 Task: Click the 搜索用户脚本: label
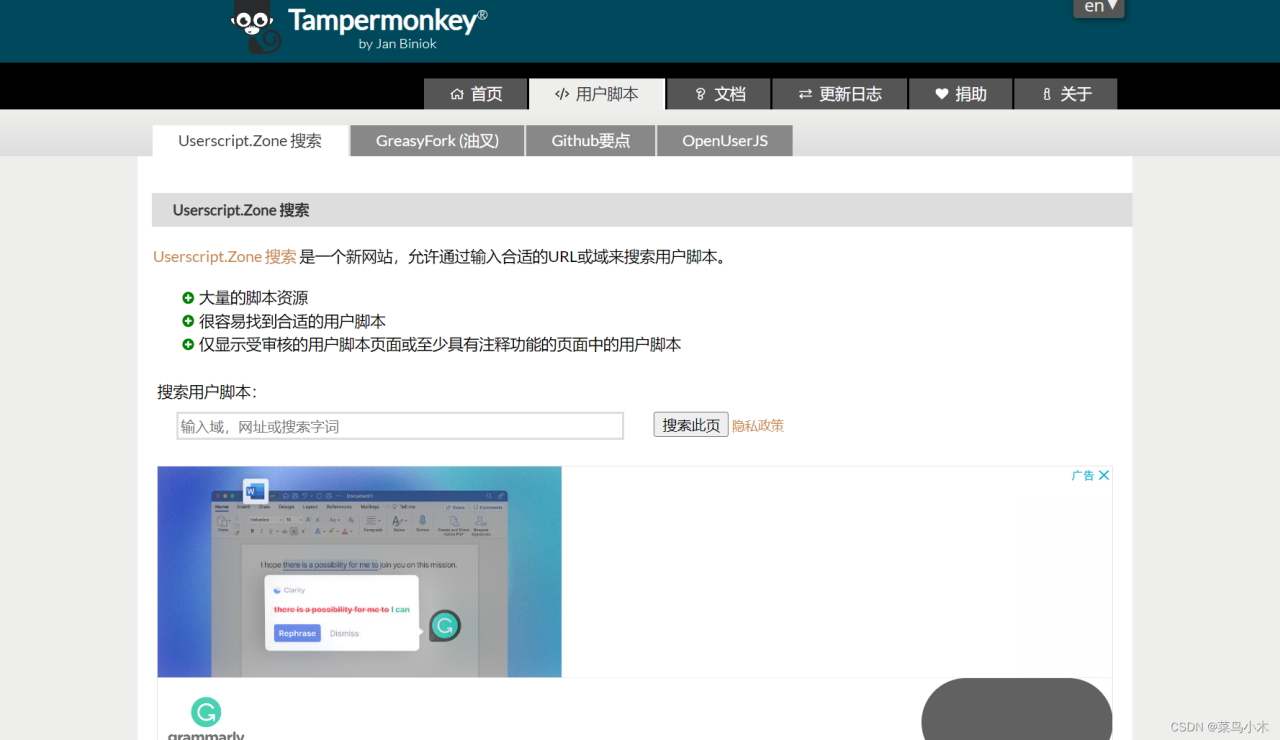(x=207, y=392)
